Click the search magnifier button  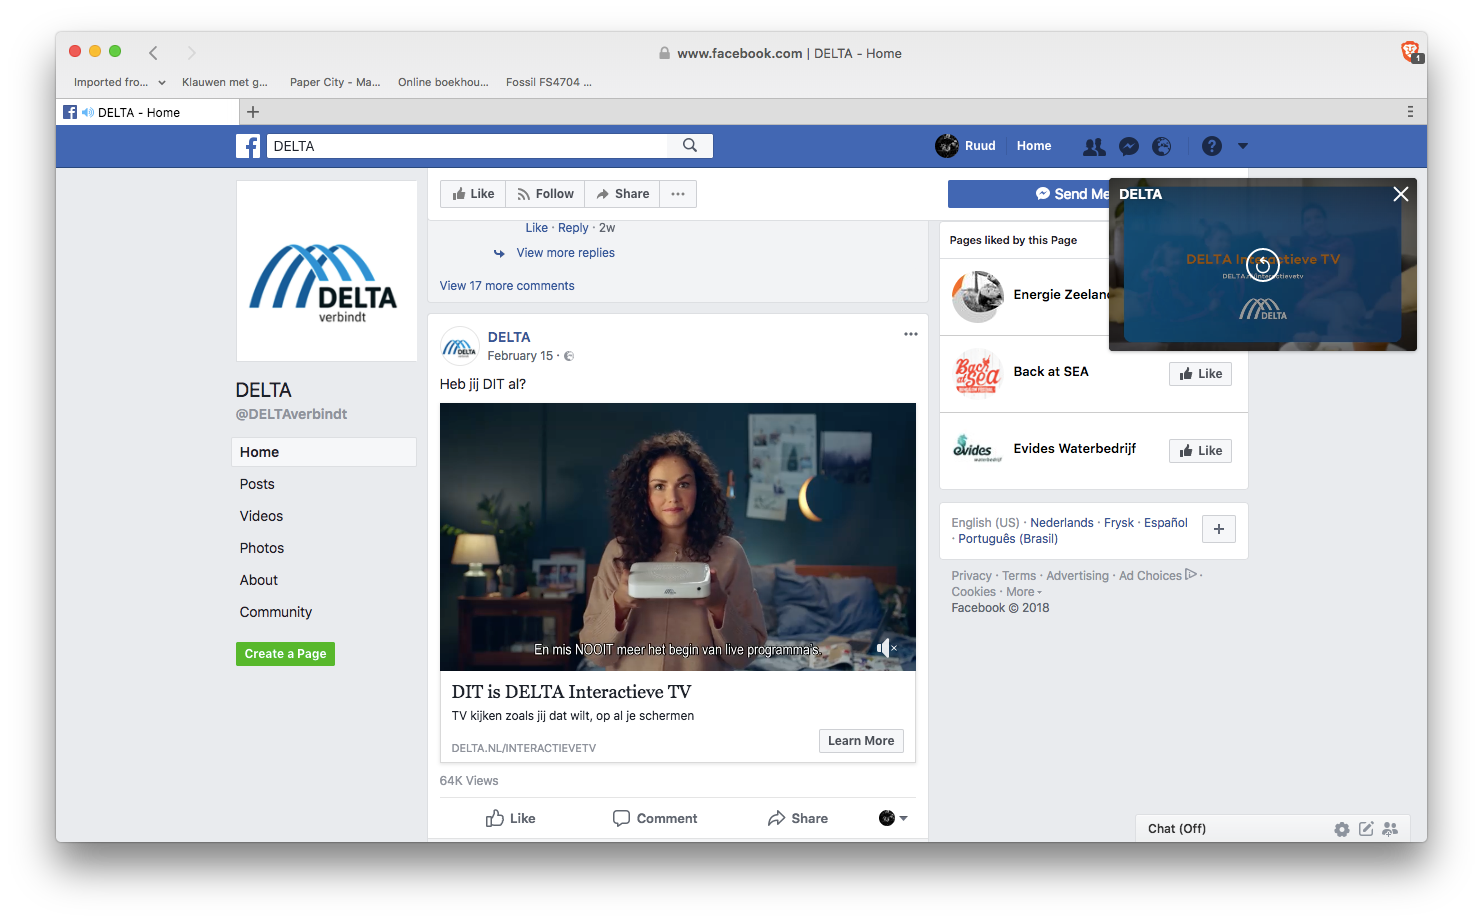tap(690, 146)
